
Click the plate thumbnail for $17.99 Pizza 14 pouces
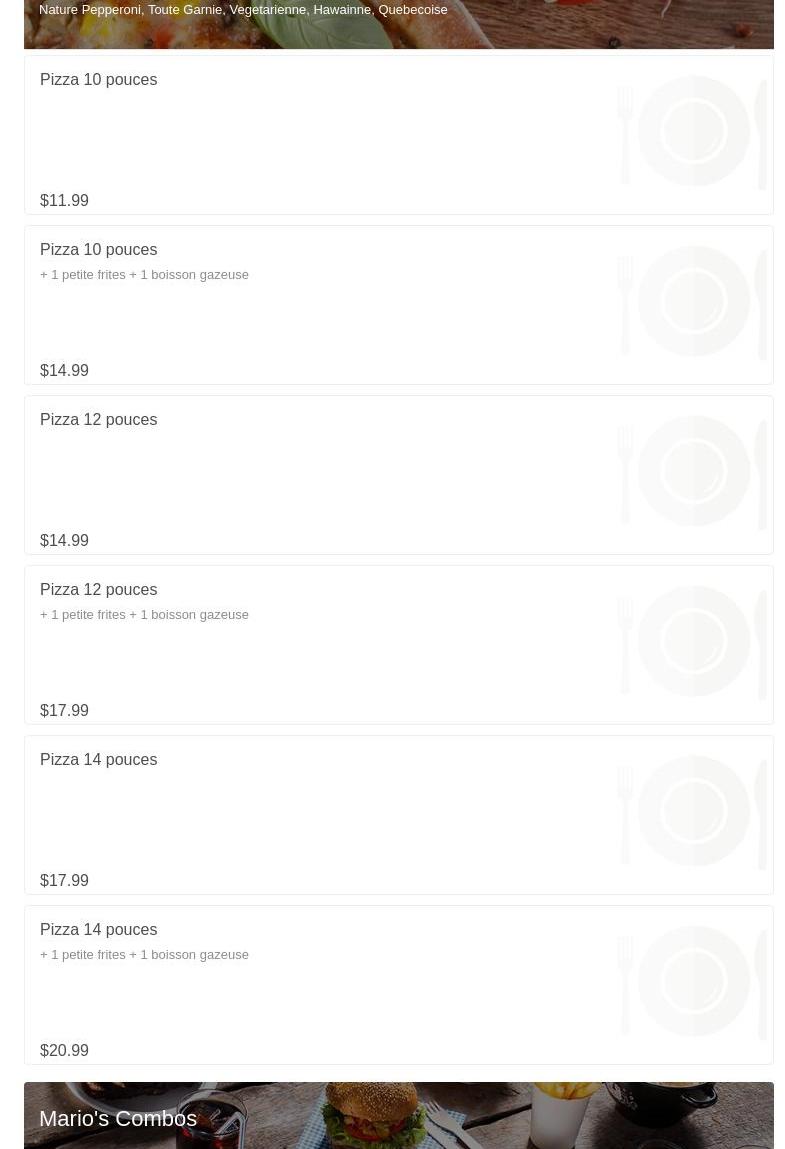coord(693,811)
